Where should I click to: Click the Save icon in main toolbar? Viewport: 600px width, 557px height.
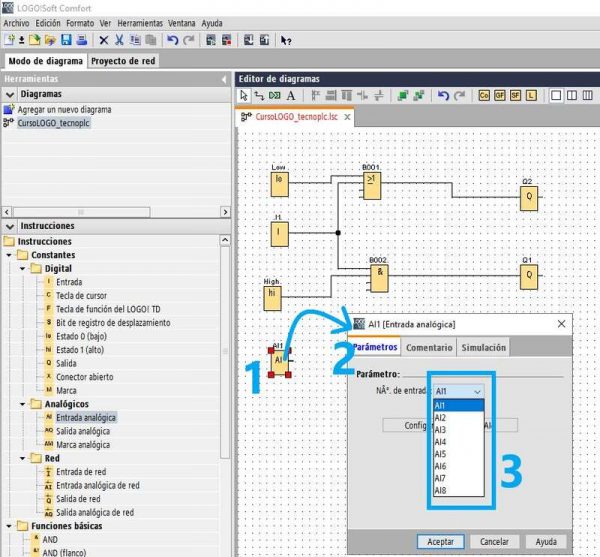[x=66, y=40]
